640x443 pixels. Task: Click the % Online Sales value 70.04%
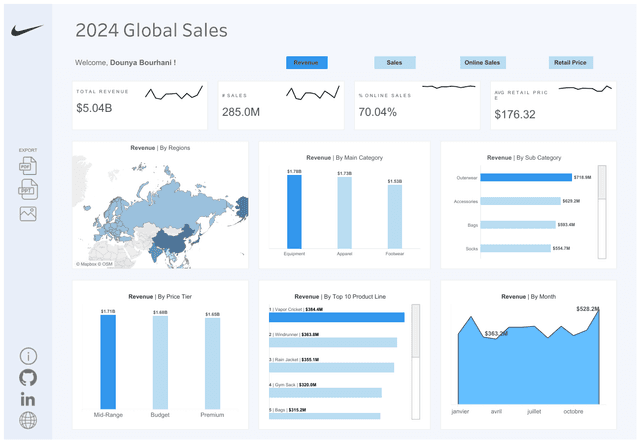[x=378, y=112]
